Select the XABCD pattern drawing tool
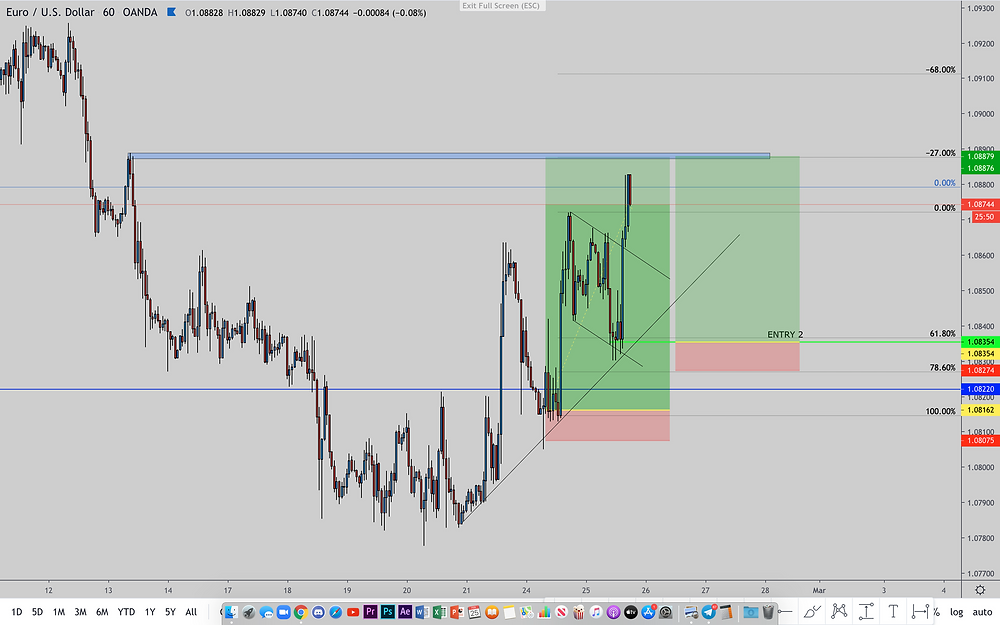 click(x=839, y=612)
